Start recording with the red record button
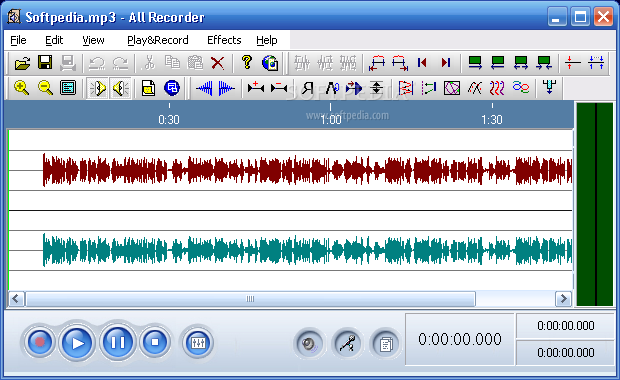 point(40,342)
